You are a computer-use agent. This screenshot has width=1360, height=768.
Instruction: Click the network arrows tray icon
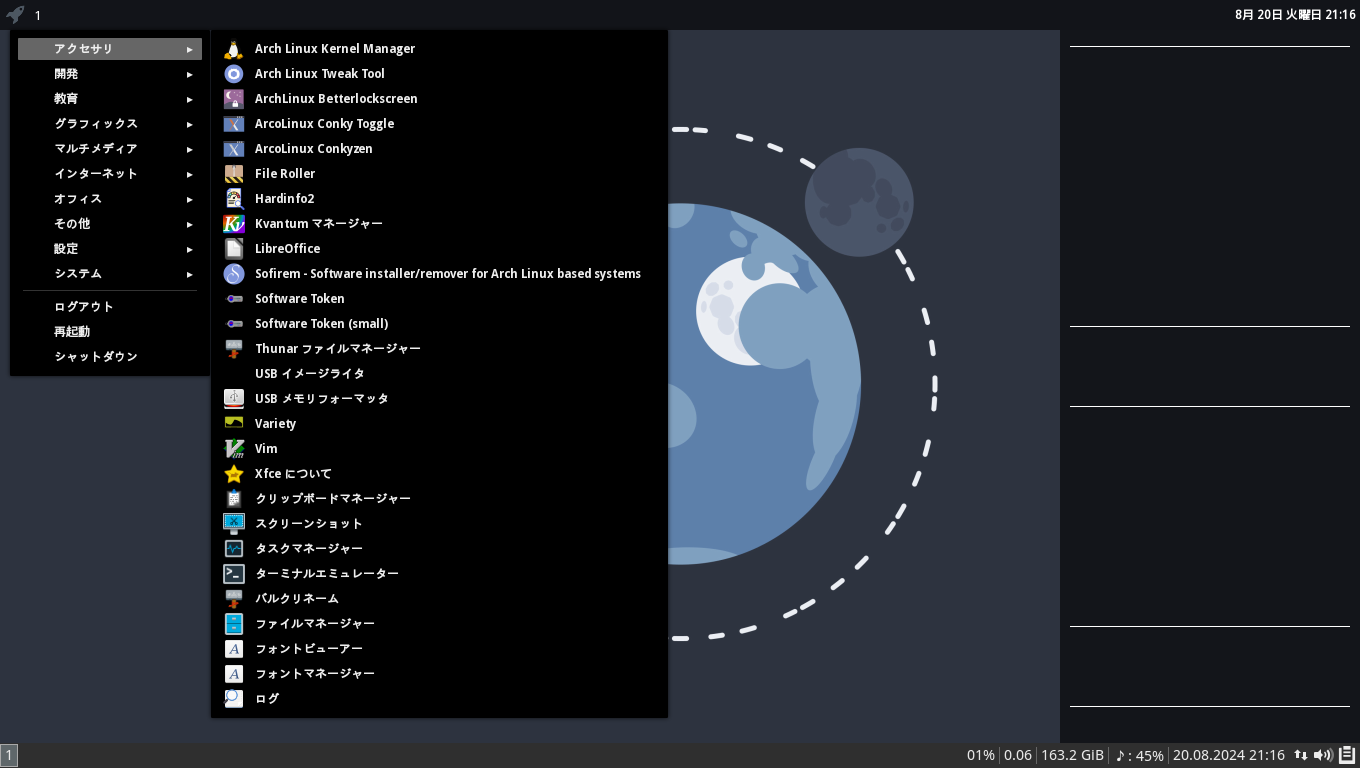(1301, 755)
